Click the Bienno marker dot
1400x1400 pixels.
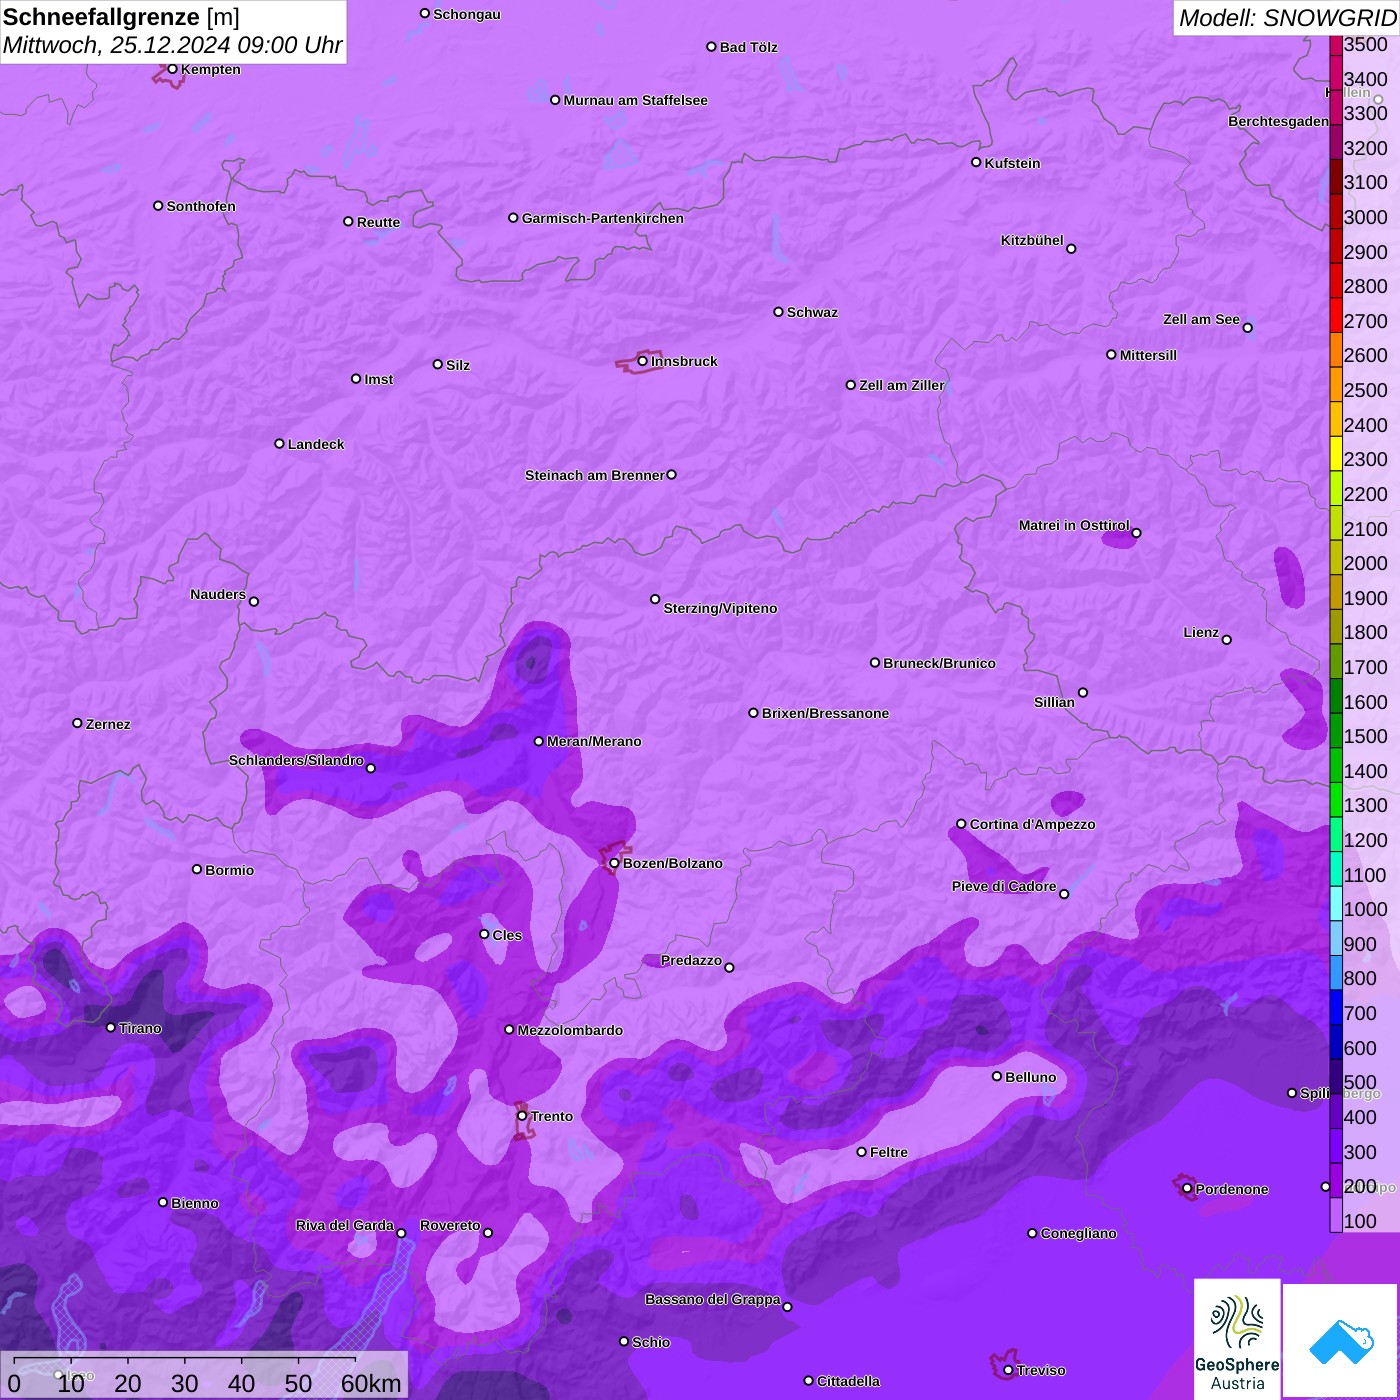tap(163, 1202)
